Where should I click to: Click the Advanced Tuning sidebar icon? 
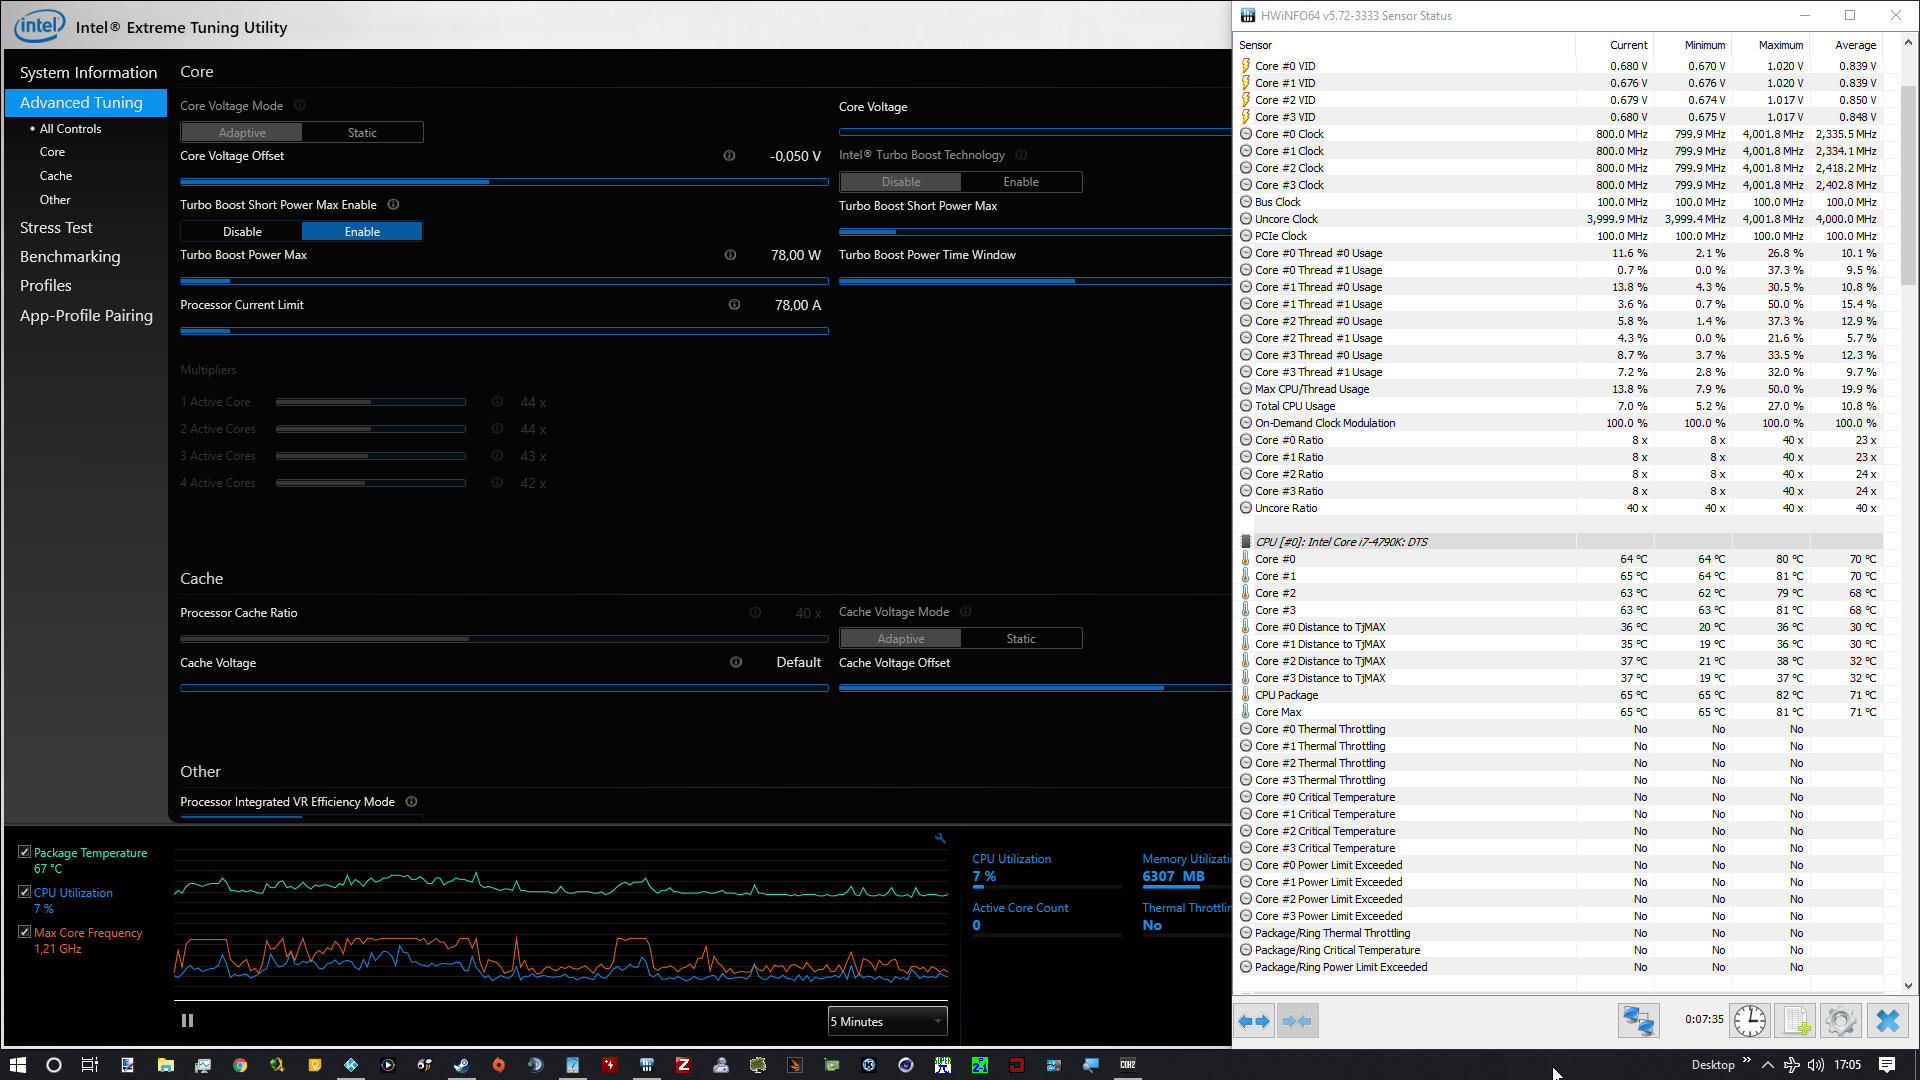tap(82, 102)
